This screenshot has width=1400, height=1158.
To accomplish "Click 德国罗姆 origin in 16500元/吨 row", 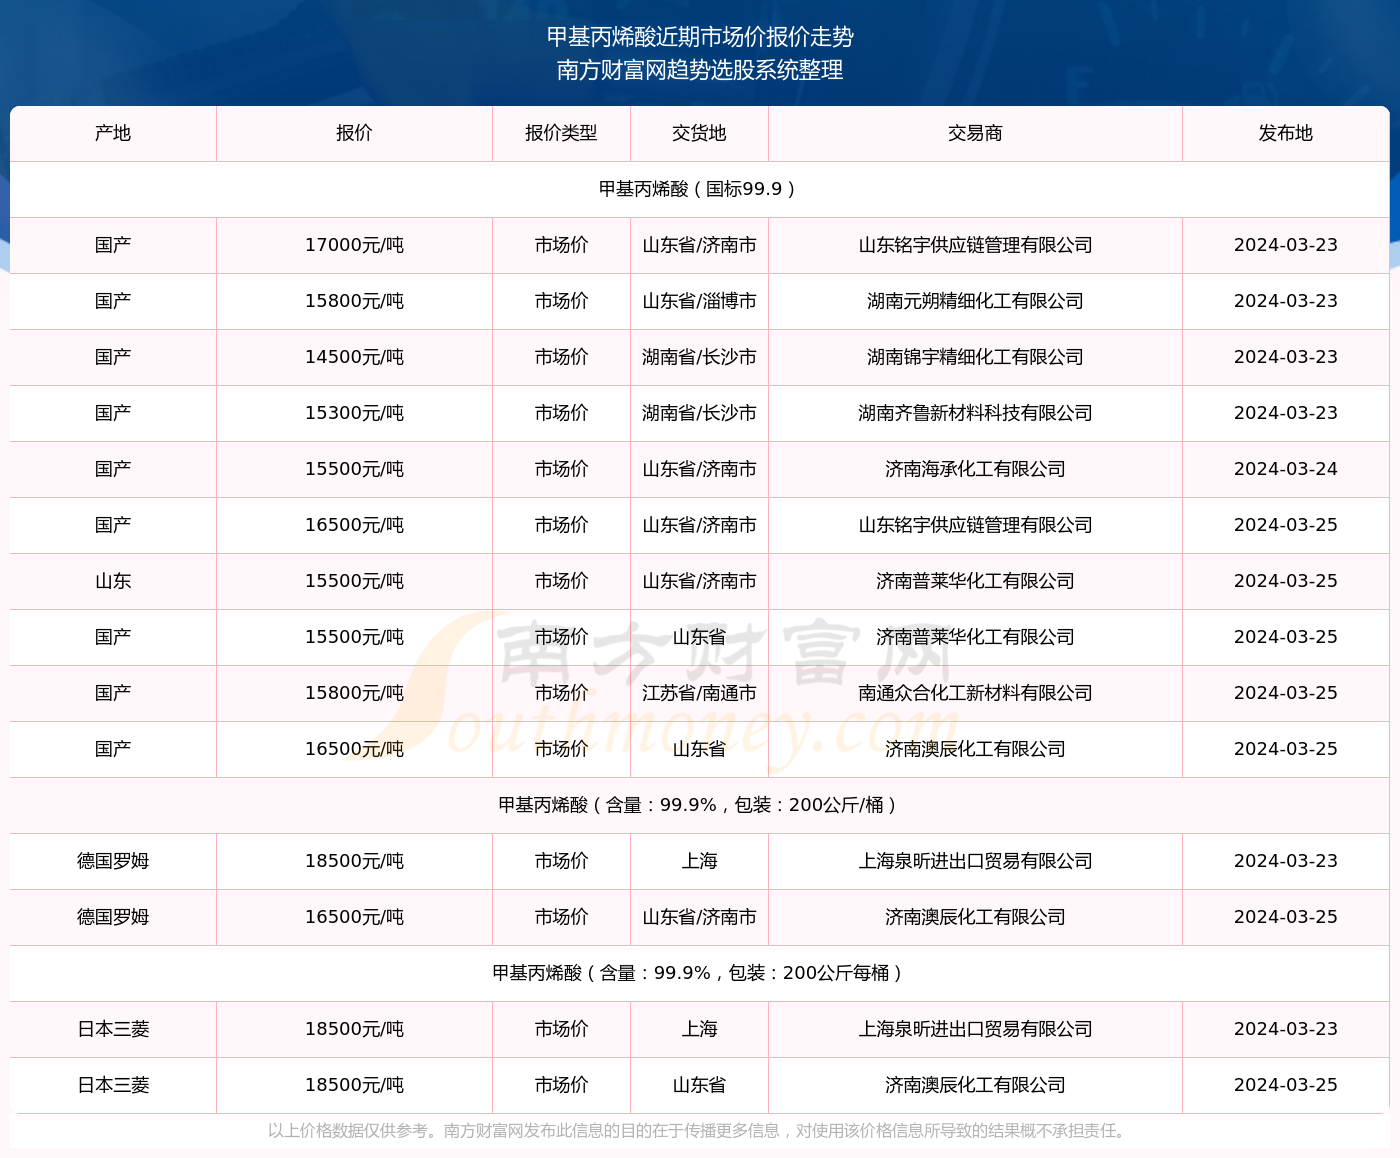I will tap(113, 917).
